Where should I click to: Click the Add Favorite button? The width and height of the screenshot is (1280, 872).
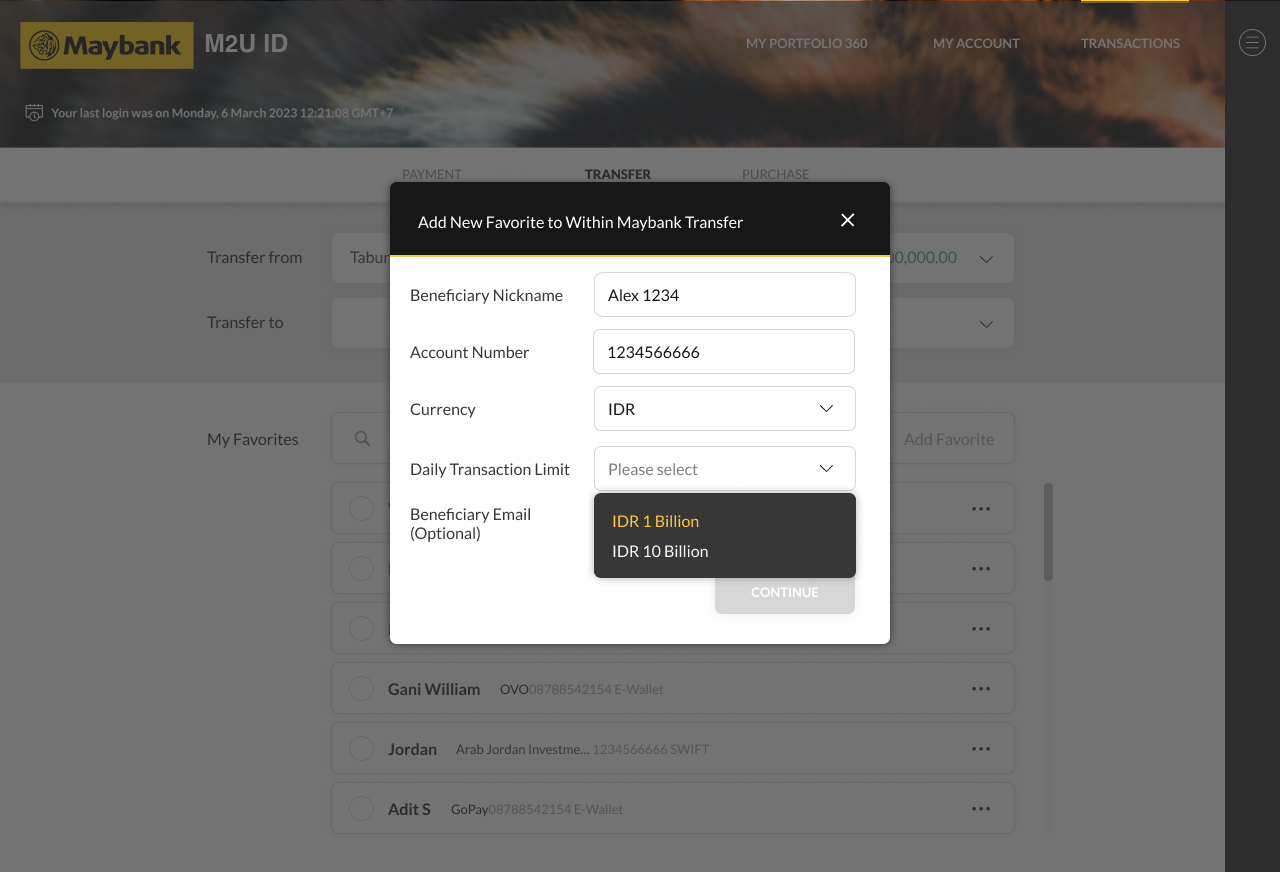click(948, 439)
